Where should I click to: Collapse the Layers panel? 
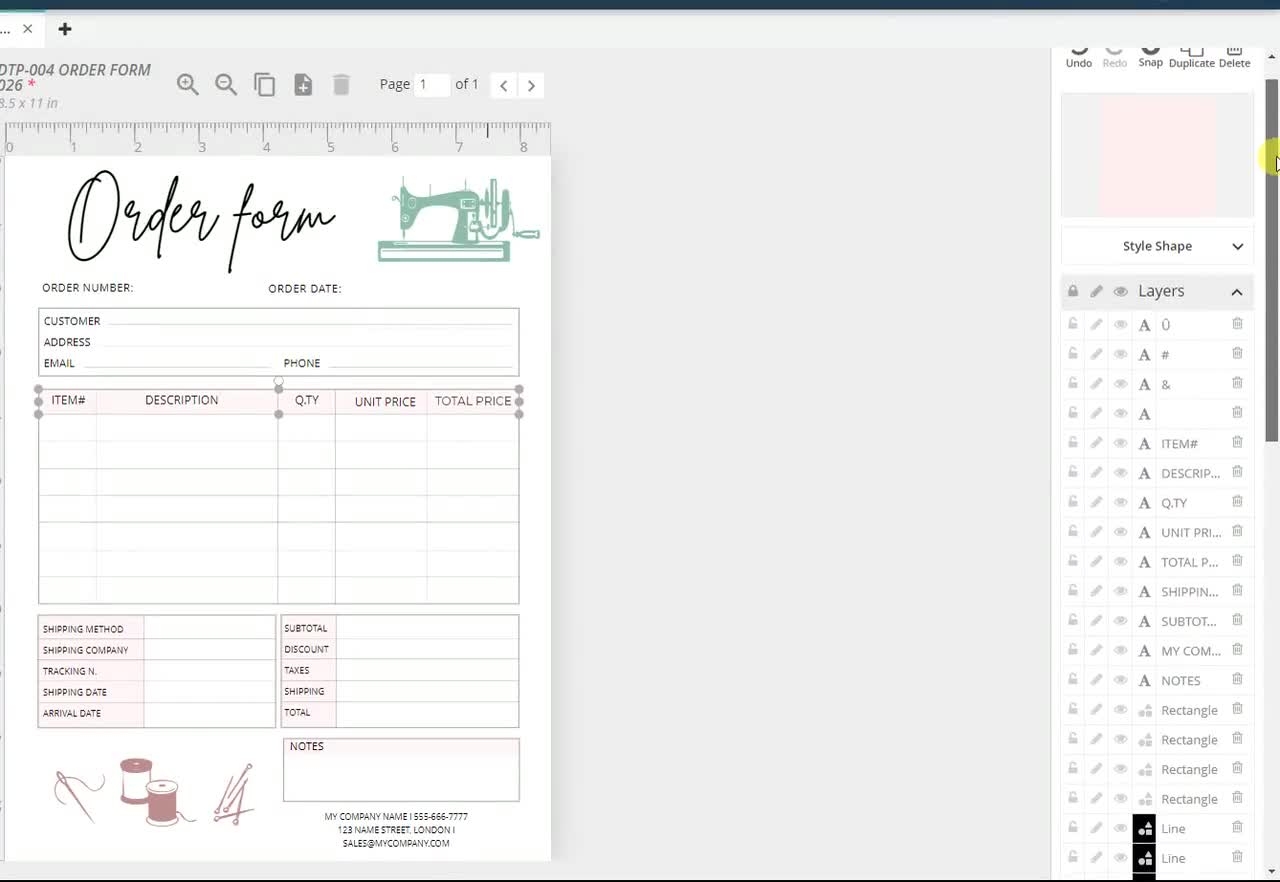[x=1237, y=292]
